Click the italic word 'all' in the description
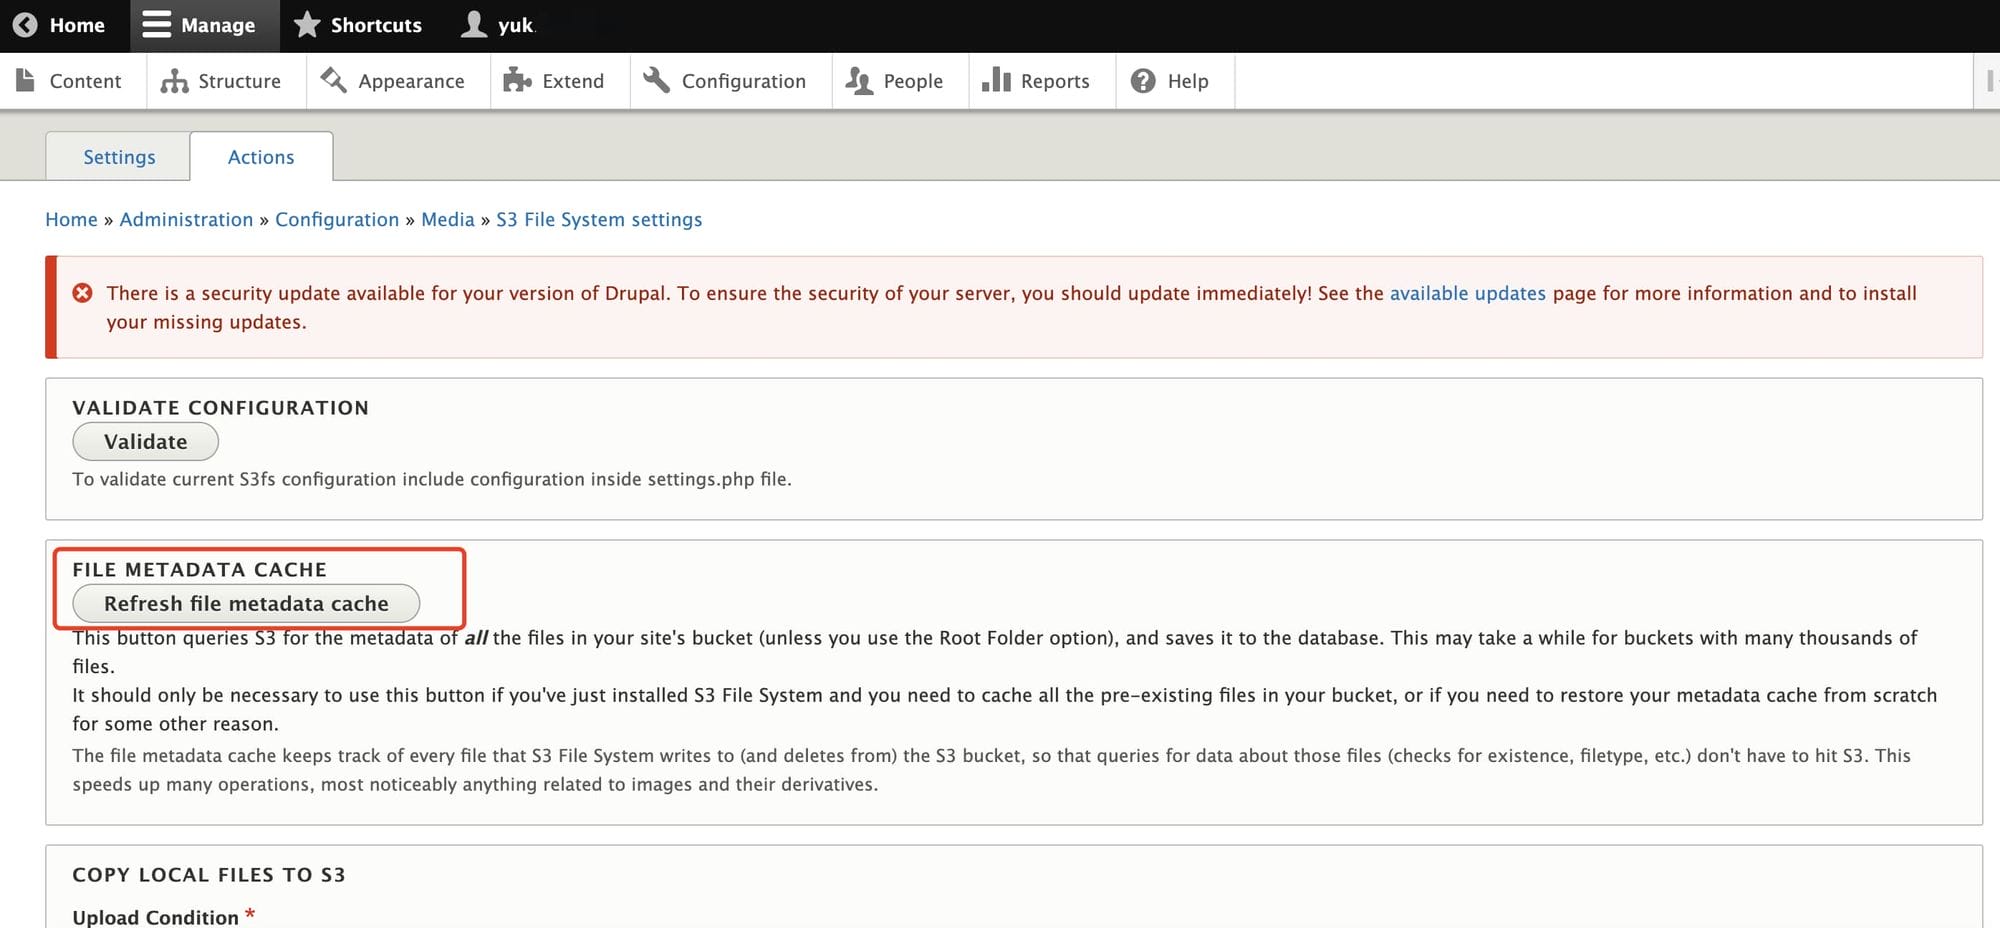 click(x=476, y=637)
